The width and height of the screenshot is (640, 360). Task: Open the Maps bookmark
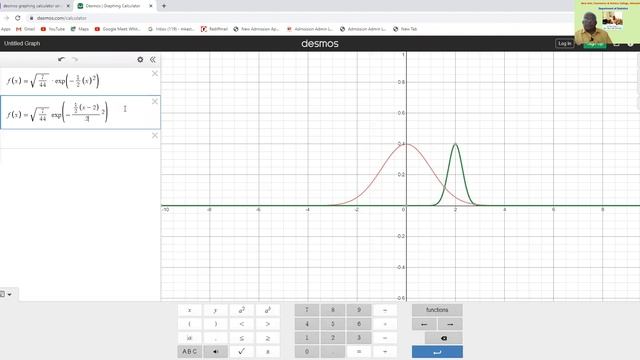click(x=80, y=29)
